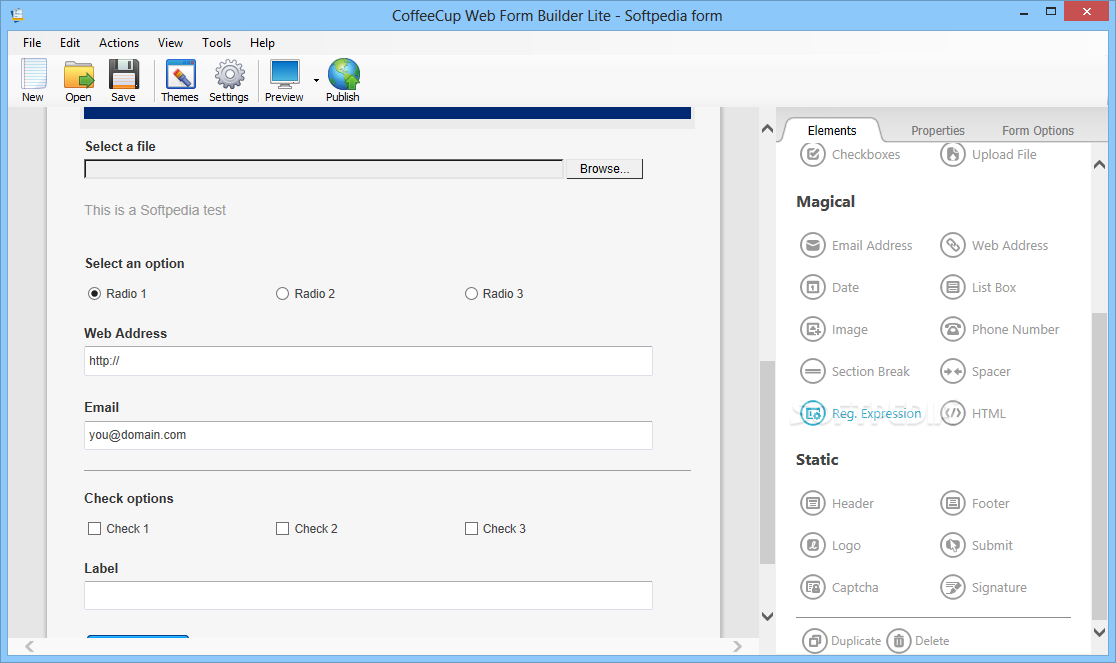Add a Checkboxes element

click(x=850, y=154)
